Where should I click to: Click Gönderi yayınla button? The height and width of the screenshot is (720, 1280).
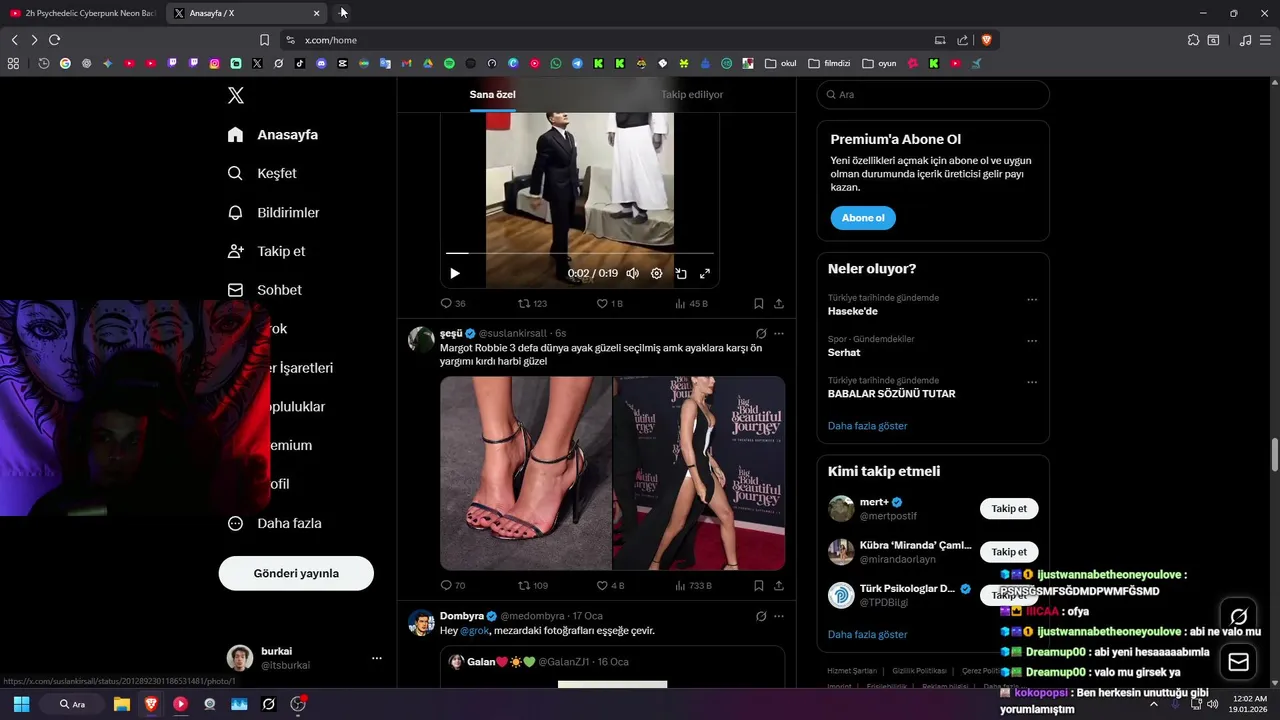click(296, 573)
